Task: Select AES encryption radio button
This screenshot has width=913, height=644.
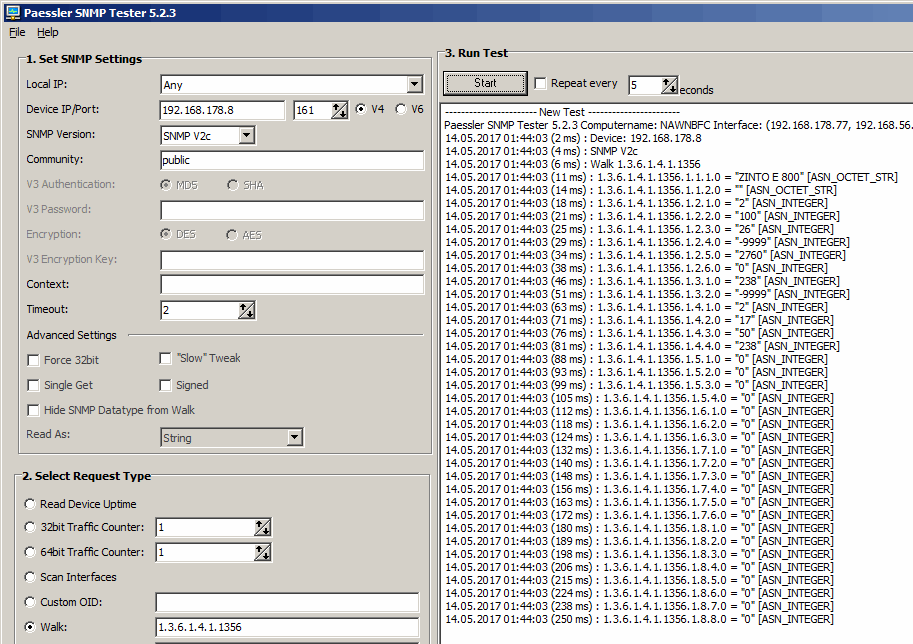Action: pos(232,235)
